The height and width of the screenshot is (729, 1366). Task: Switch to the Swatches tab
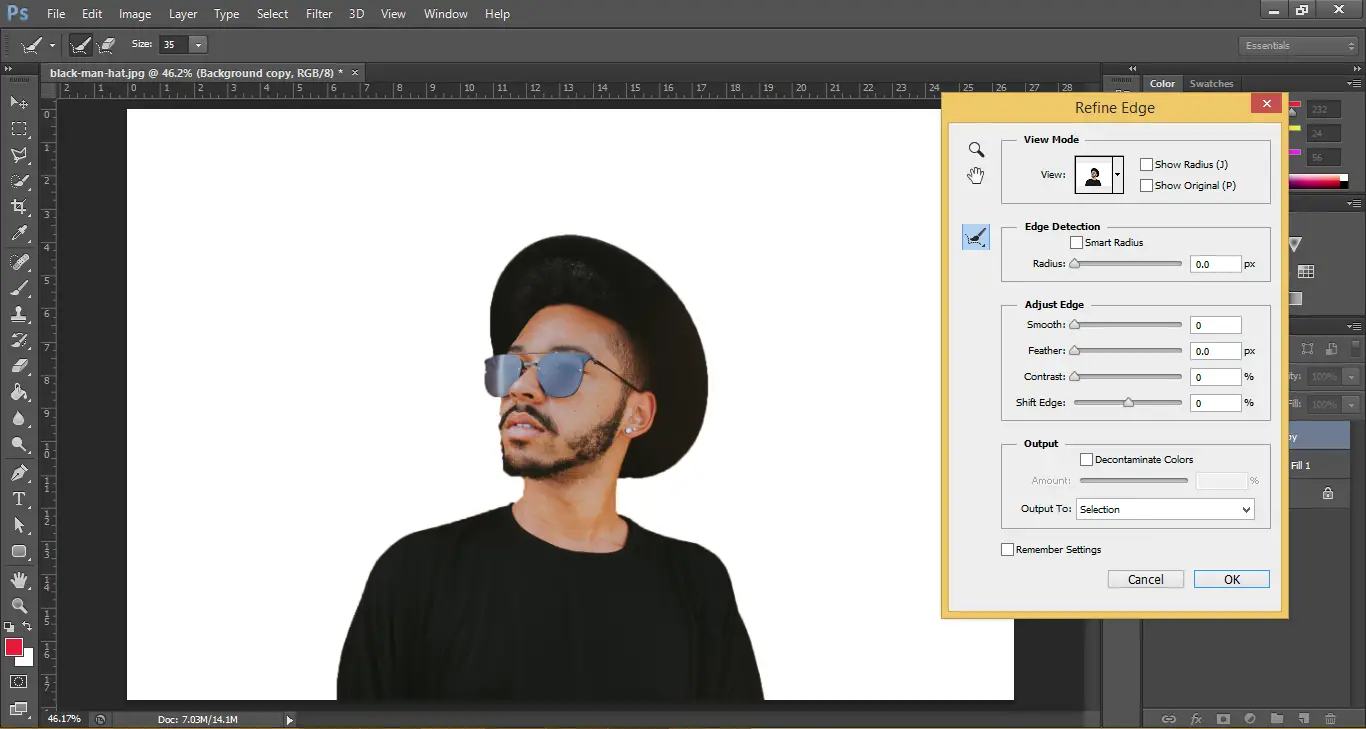(x=1211, y=84)
